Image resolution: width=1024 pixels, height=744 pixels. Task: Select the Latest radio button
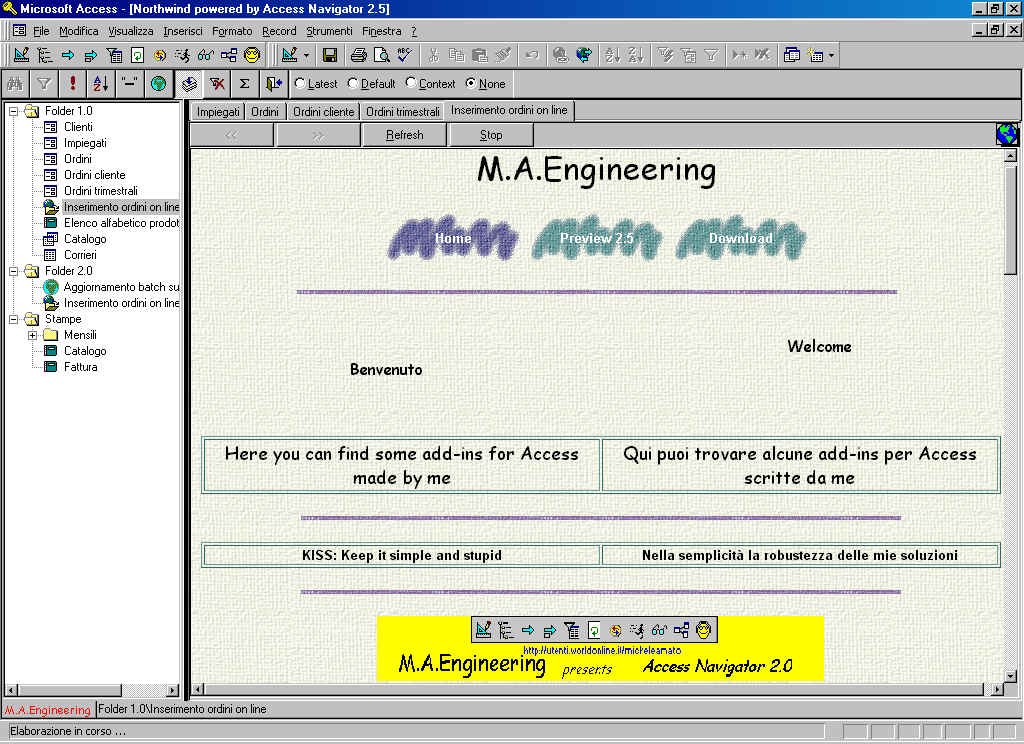300,84
